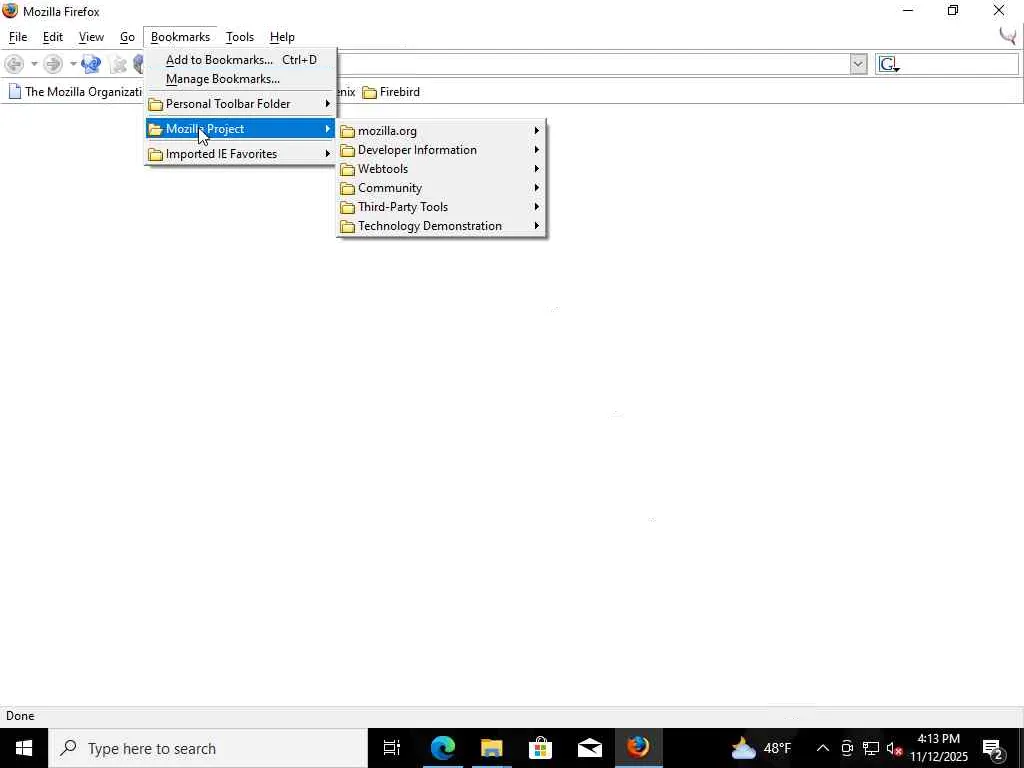Screen dimensions: 1024x768
Task: Click submenu arrow of Third-Party Tools
Action: click(537, 206)
